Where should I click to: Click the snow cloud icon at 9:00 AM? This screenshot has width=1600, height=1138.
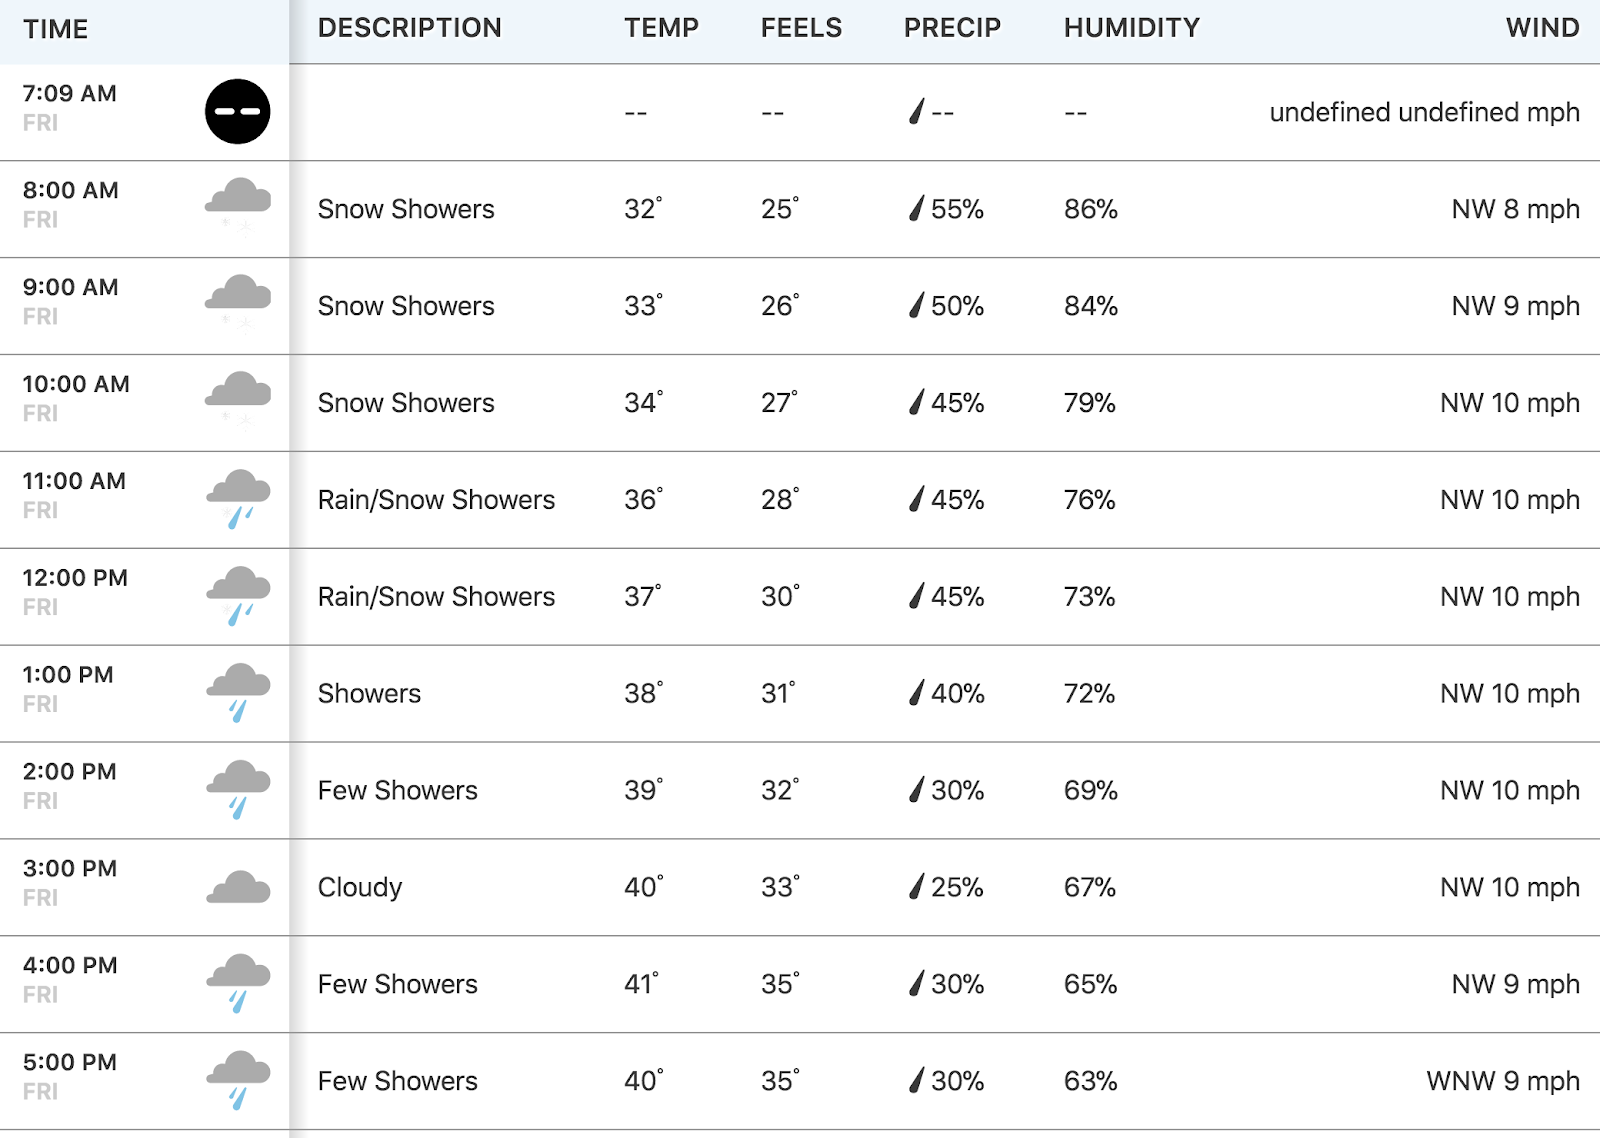(238, 300)
